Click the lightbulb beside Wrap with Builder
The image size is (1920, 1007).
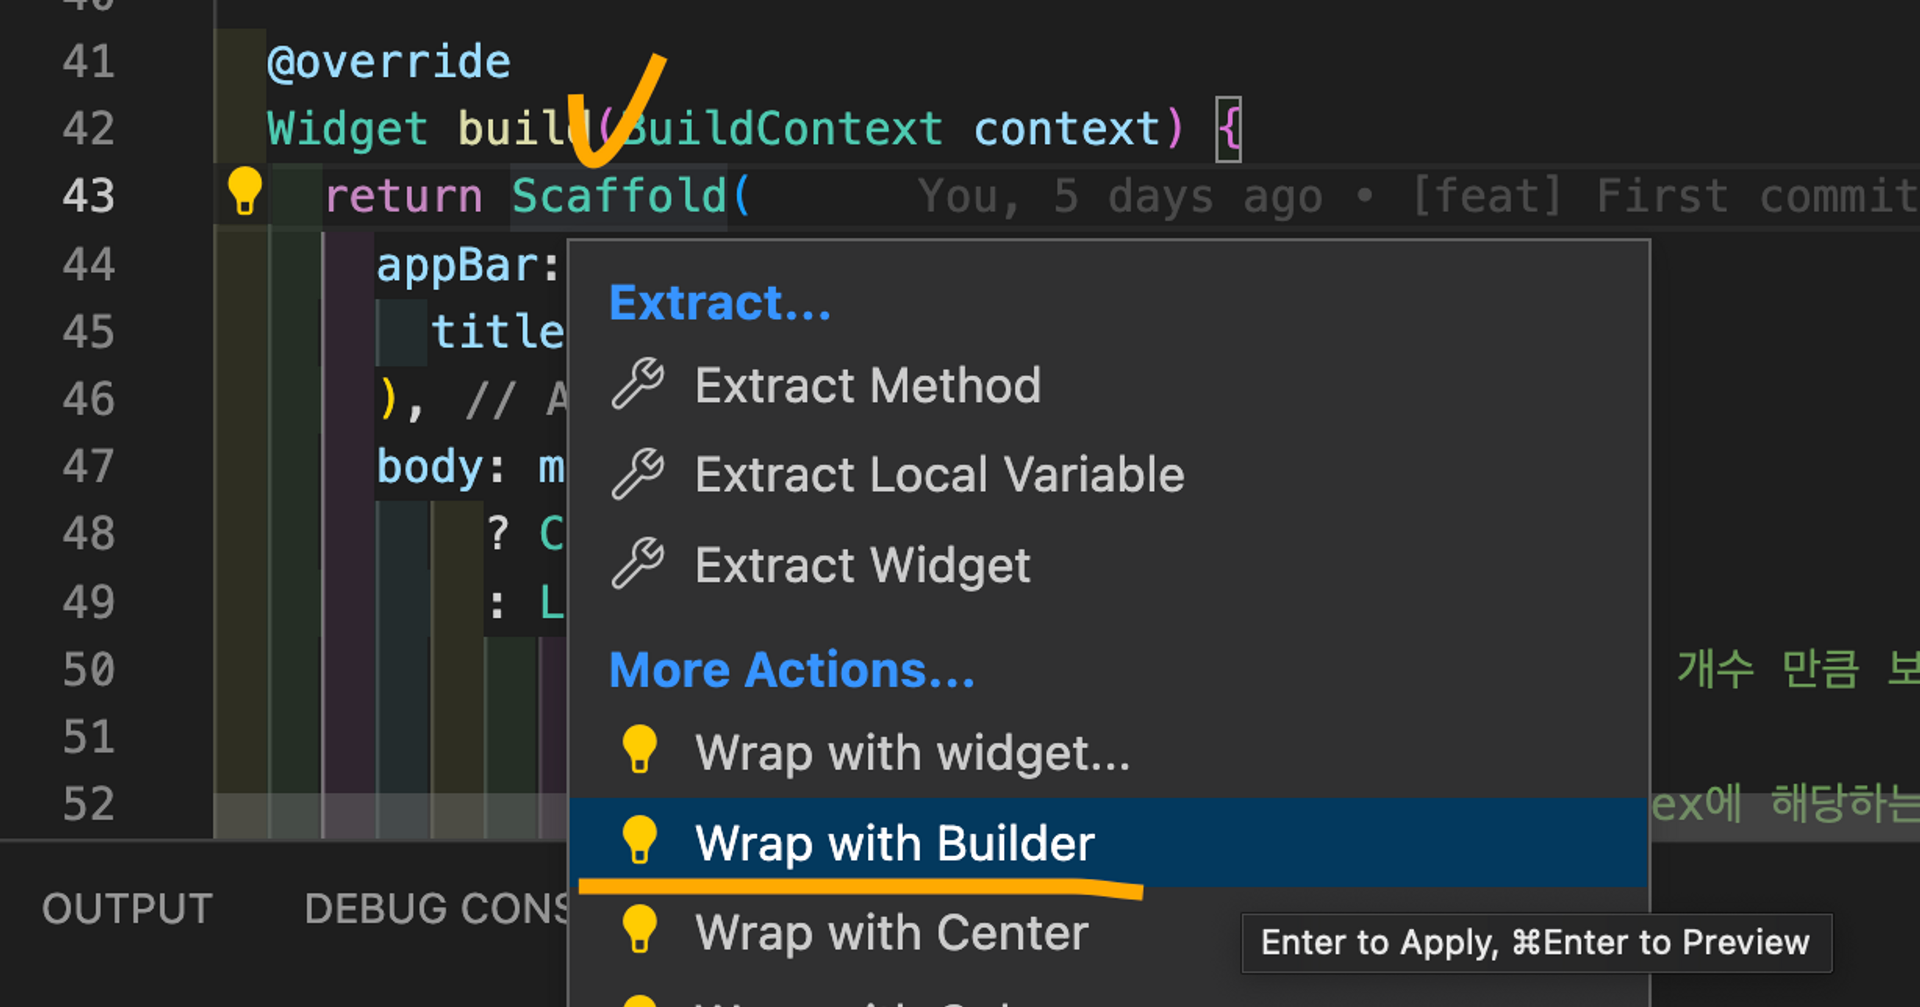pos(640,841)
